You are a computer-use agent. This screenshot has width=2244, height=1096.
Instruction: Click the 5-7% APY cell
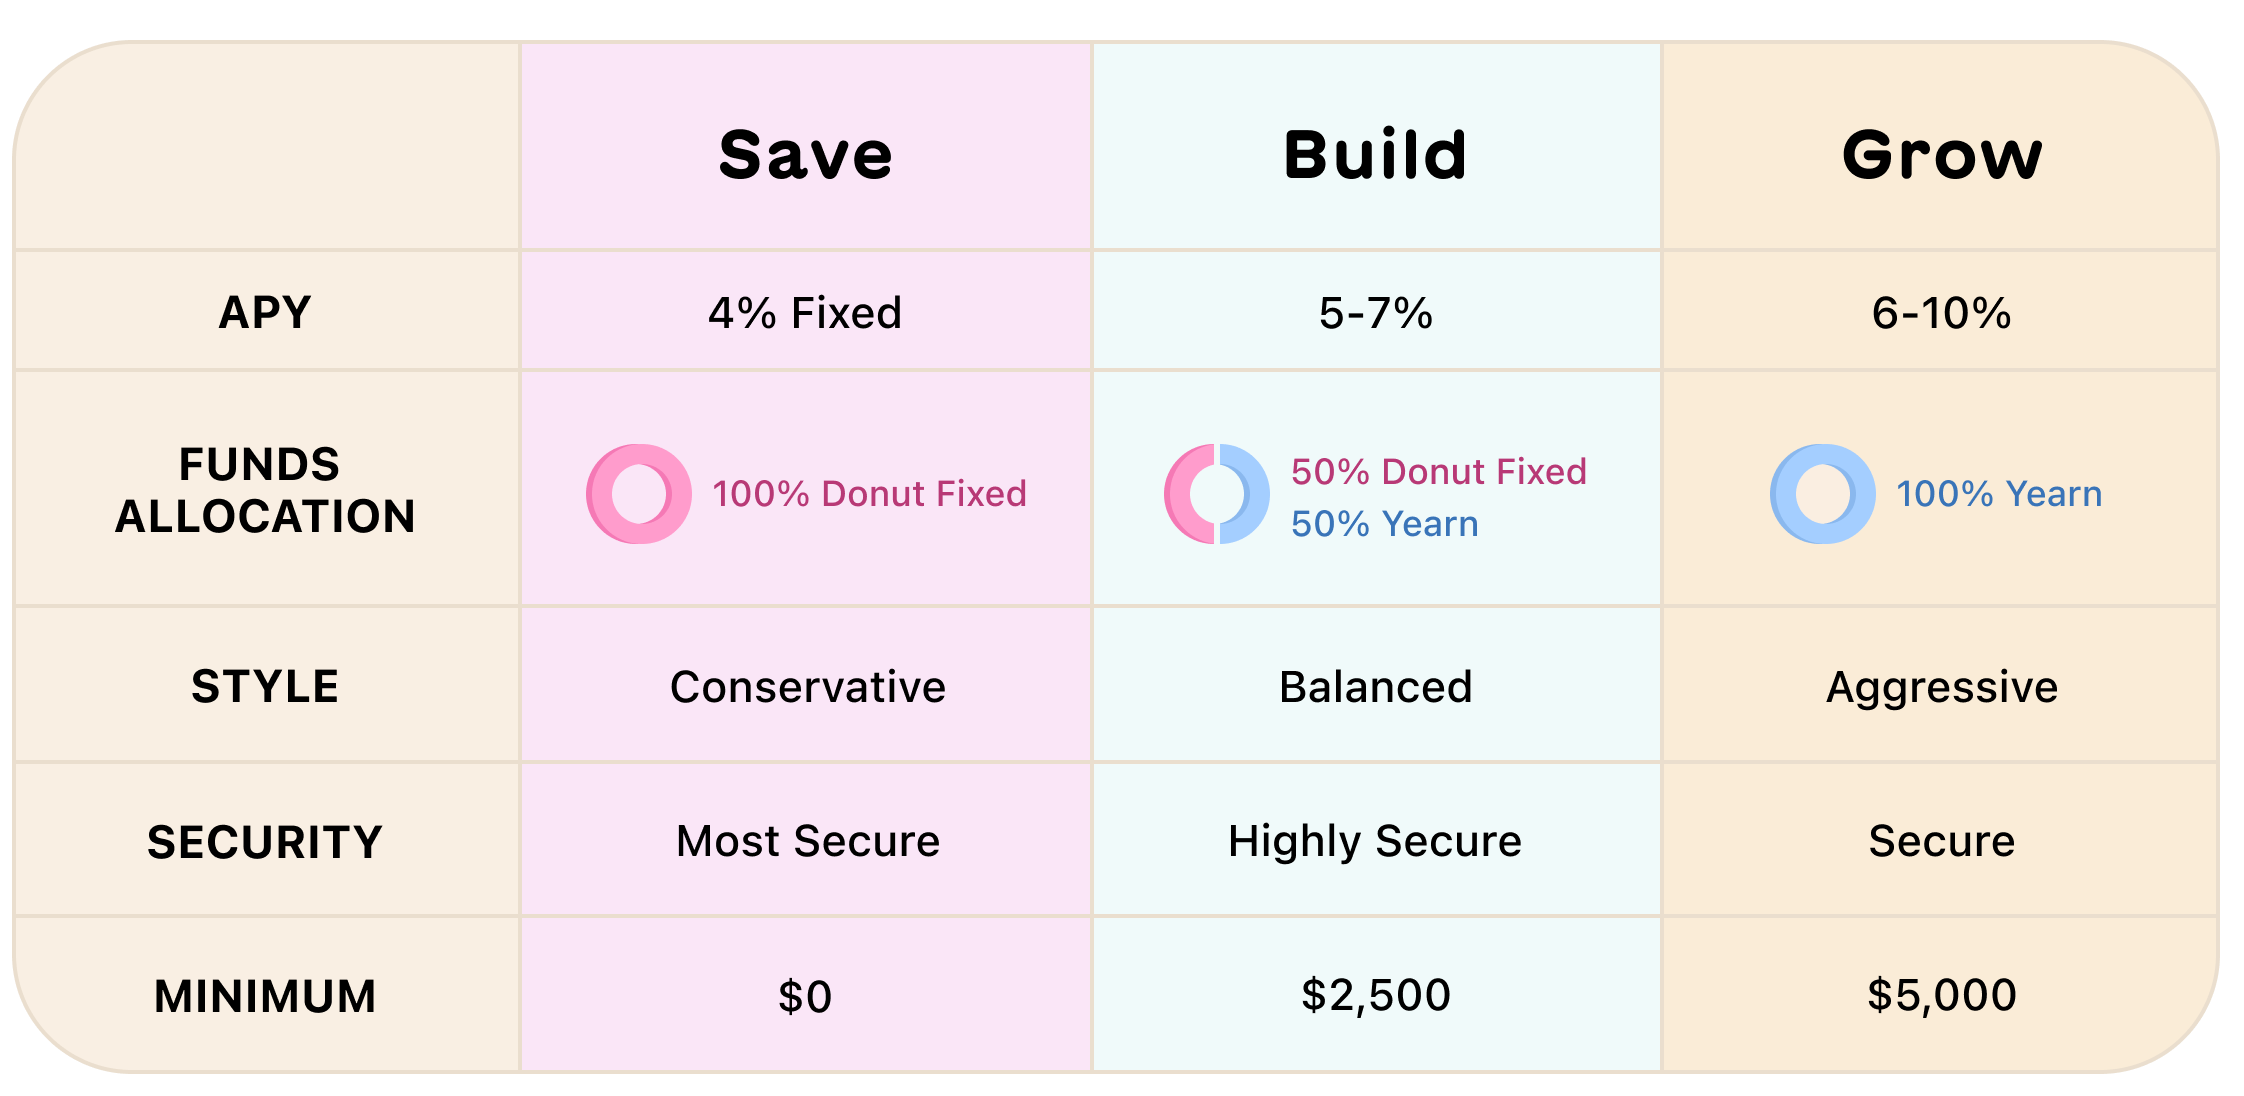1376,313
